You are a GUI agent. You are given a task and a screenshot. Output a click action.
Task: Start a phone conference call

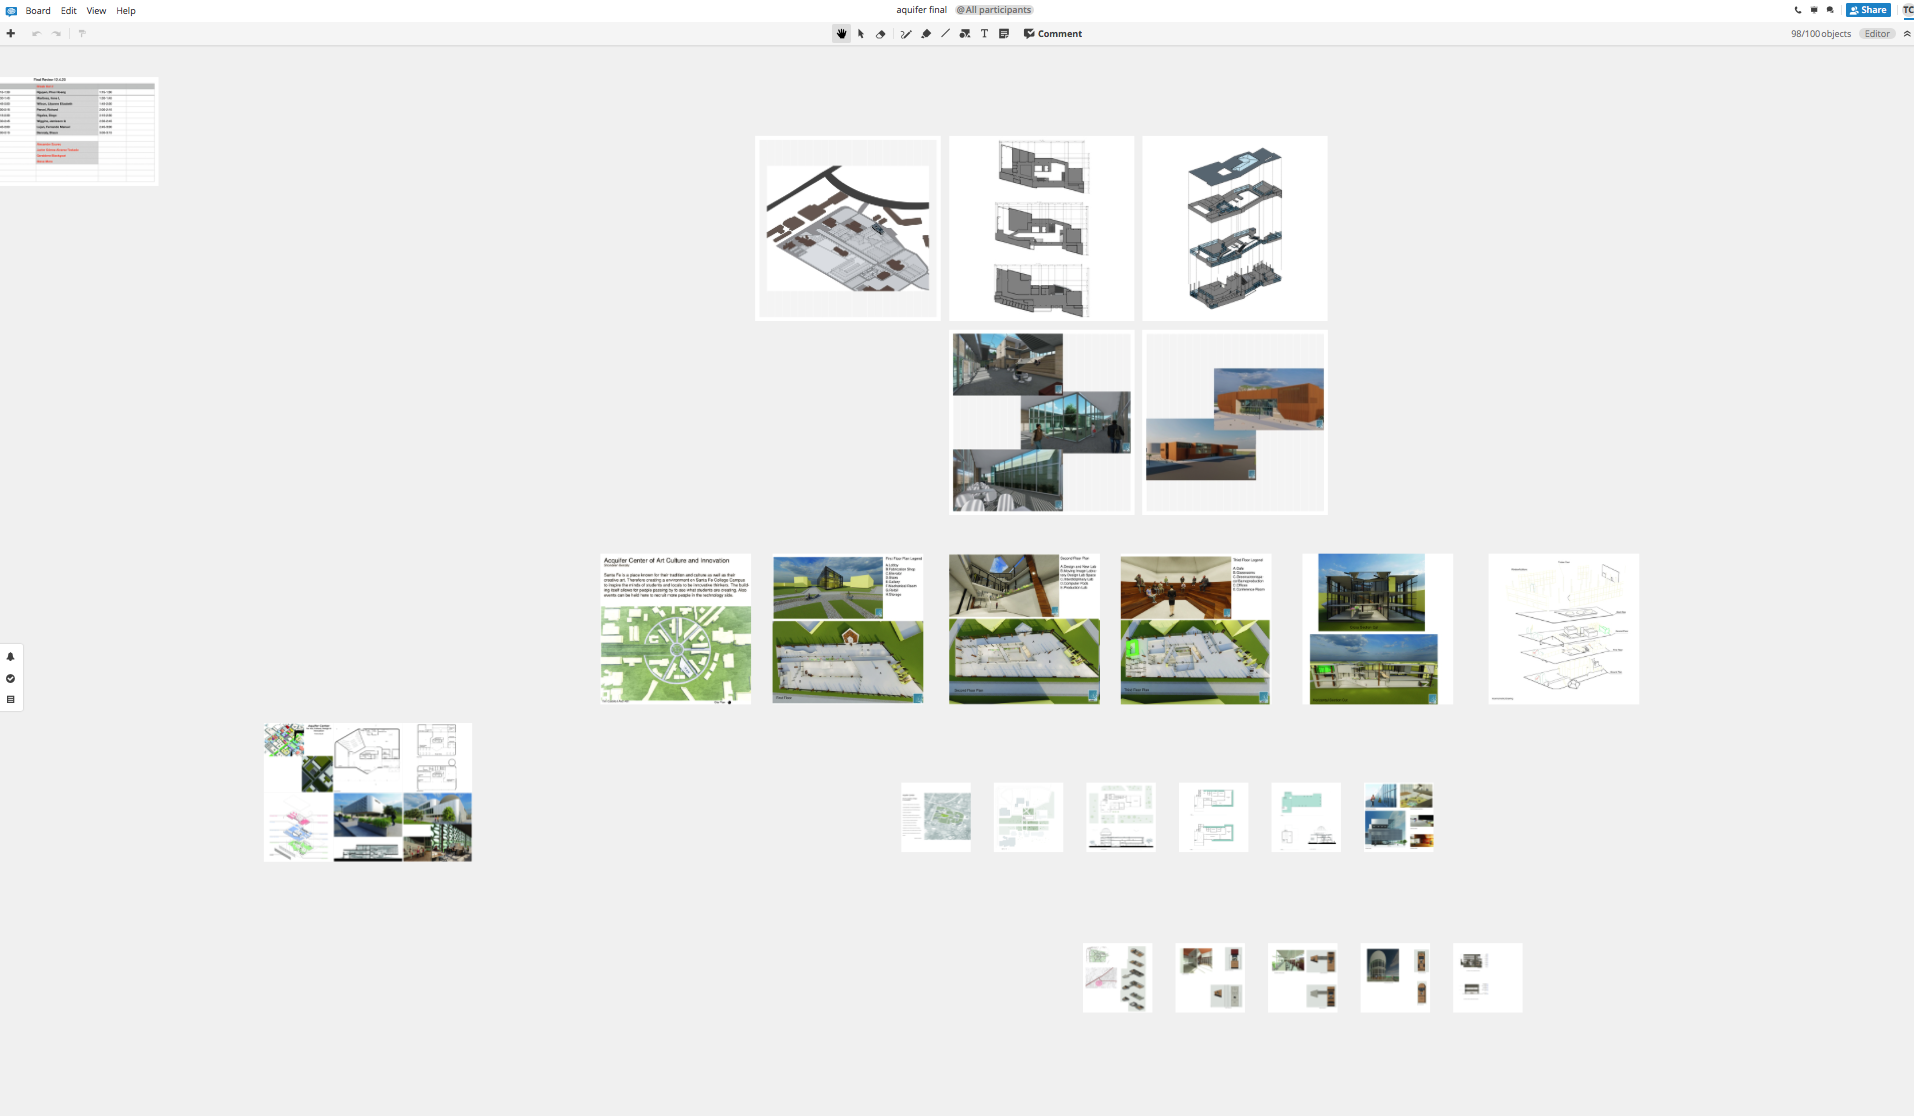1798,10
